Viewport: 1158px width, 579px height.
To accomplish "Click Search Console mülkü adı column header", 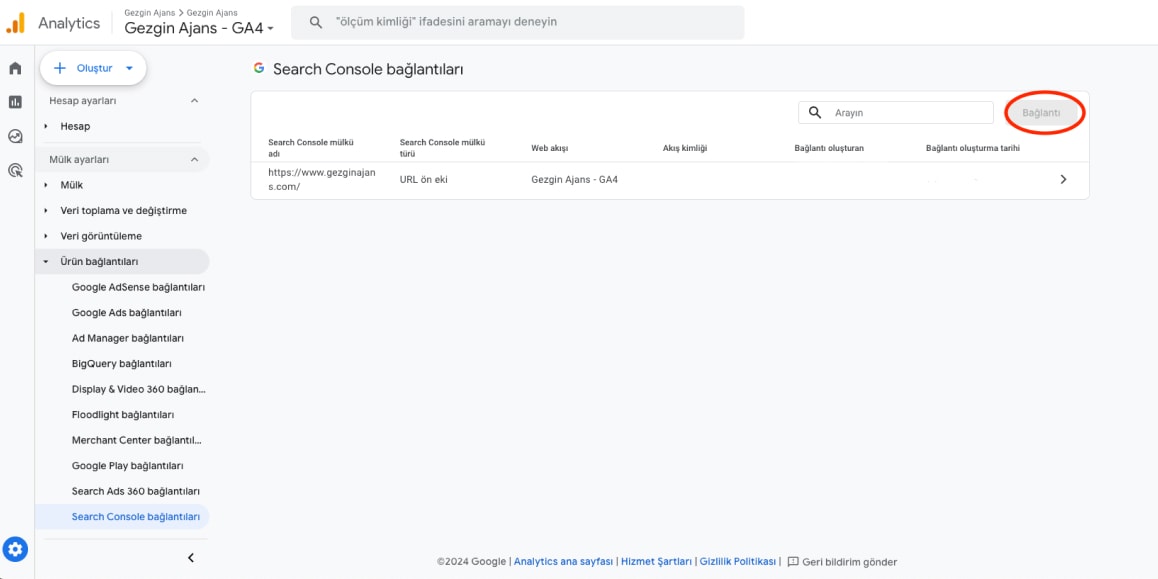I will (x=310, y=148).
